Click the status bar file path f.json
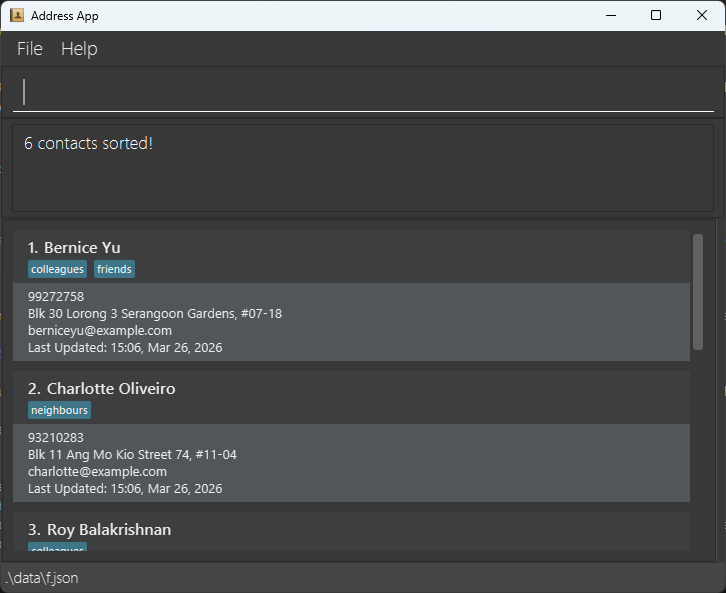Screen dimensions: 726x593 [x=42, y=578]
